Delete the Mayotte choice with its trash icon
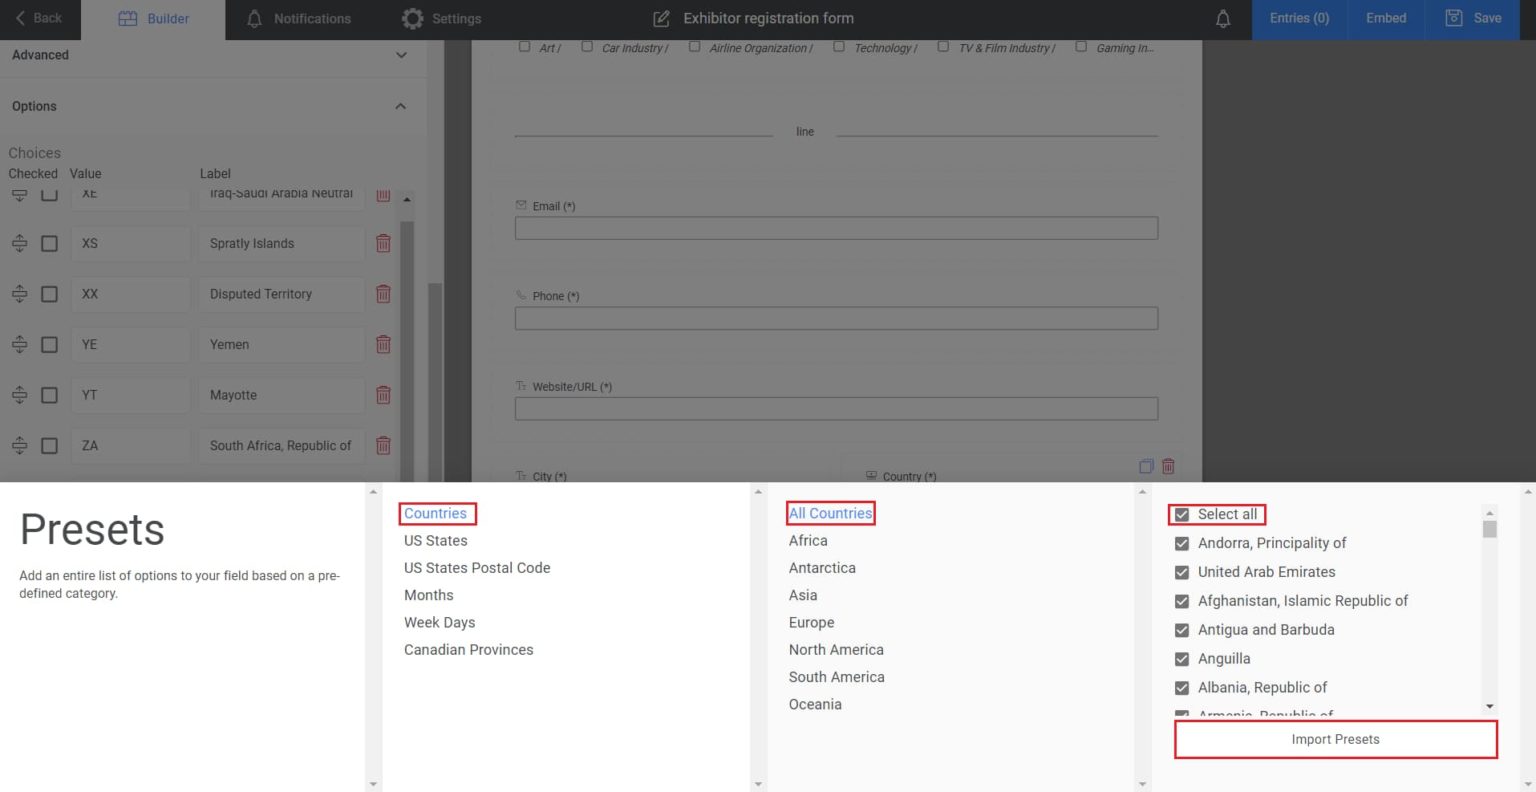1536x792 pixels. tap(383, 395)
